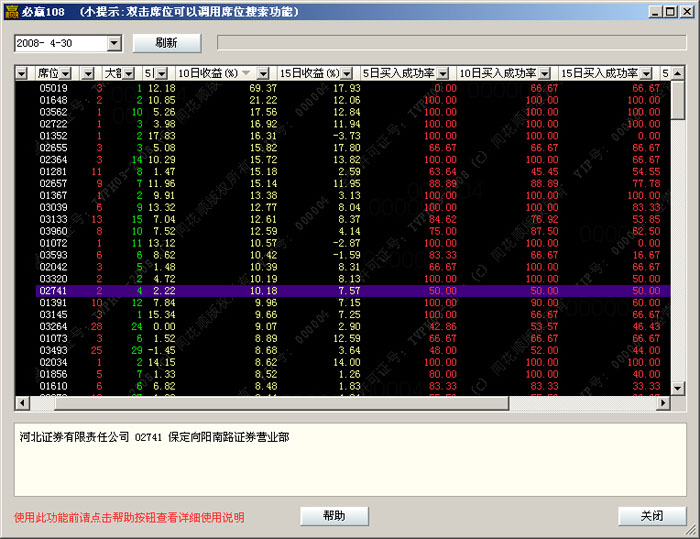
Task: Open the 10日收益(%) column filter arrow
Action: pyautogui.click(x=263, y=74)
